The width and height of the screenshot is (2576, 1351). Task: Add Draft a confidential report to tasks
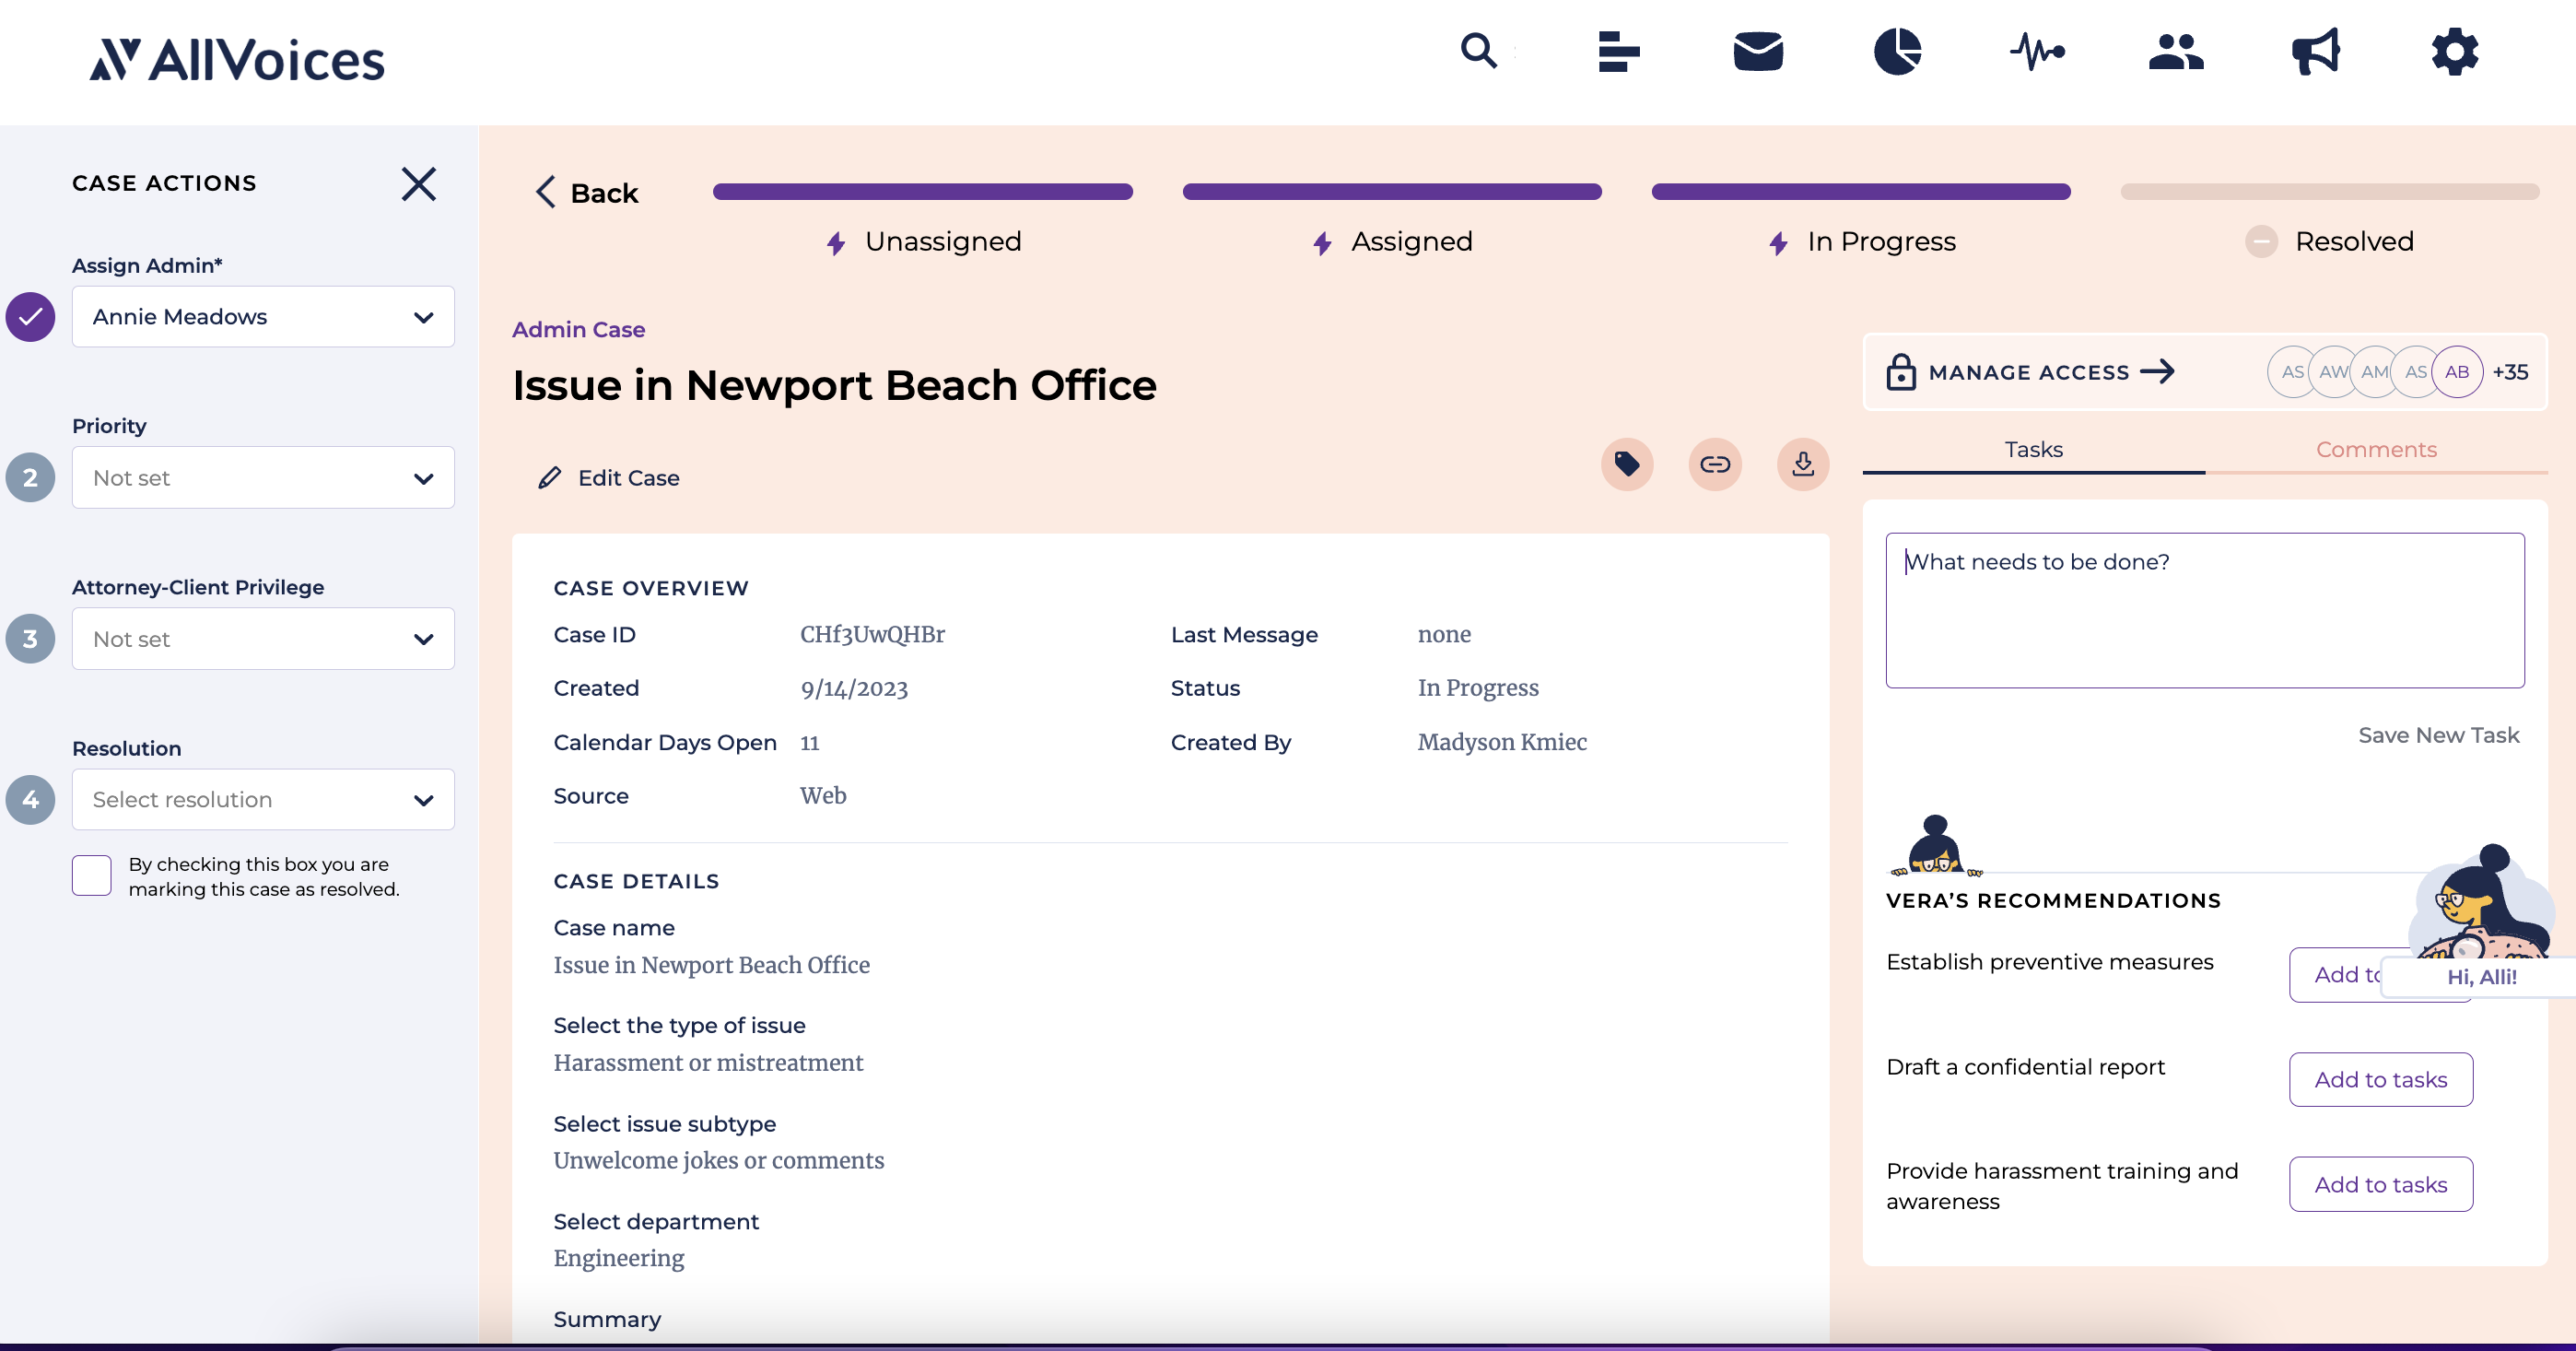[2381, 1080]
